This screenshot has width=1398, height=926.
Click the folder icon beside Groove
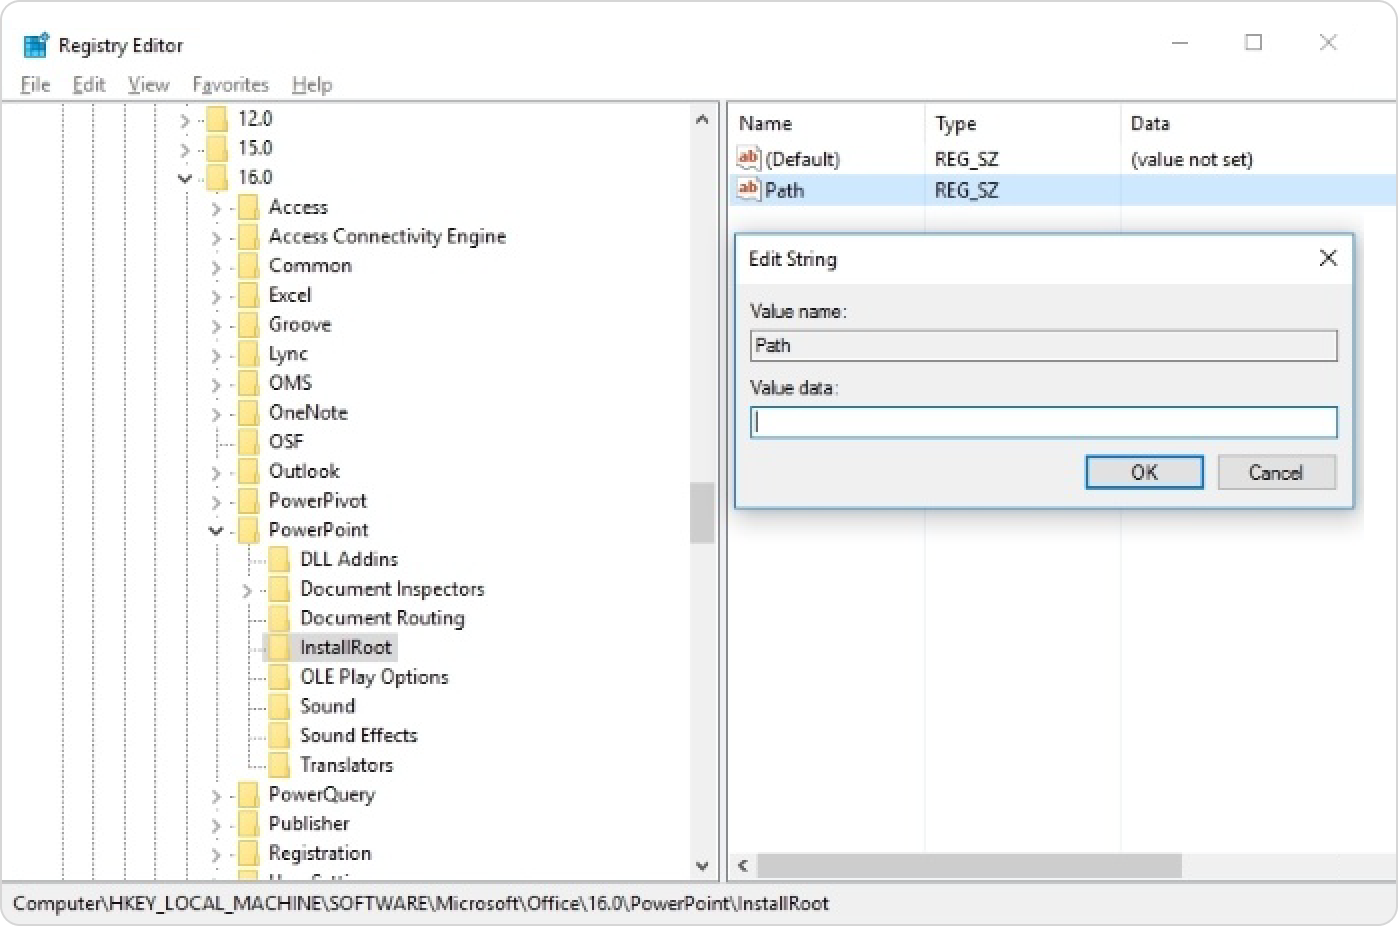point(248,325)
